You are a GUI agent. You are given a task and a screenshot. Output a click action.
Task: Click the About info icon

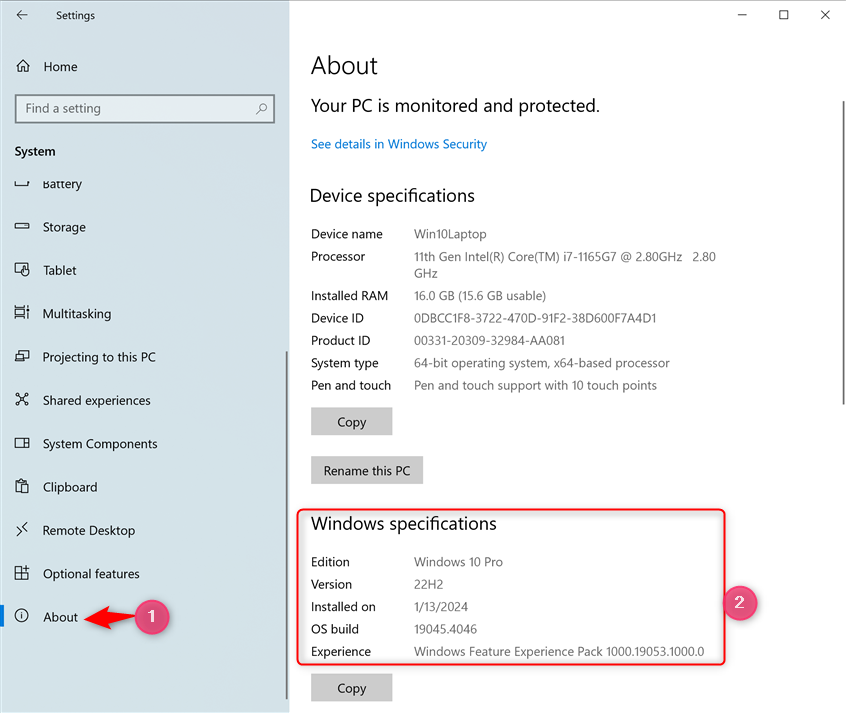pos(22,615)
